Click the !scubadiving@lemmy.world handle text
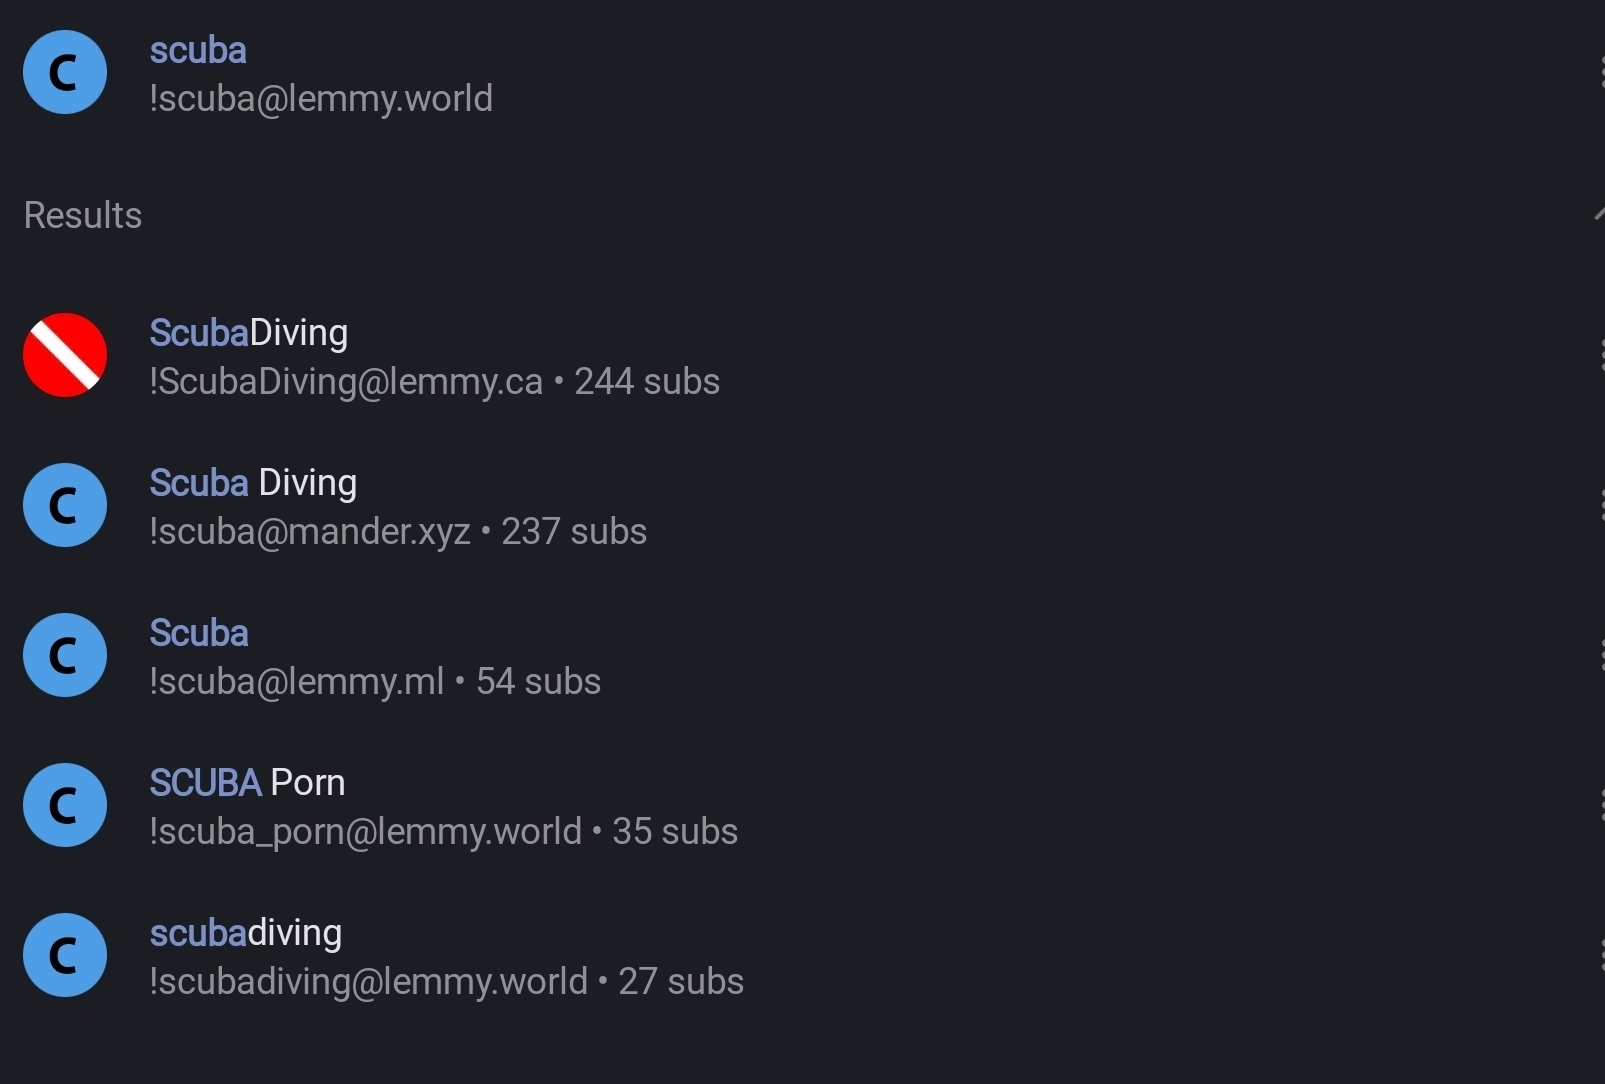 [x=368, y=981]
